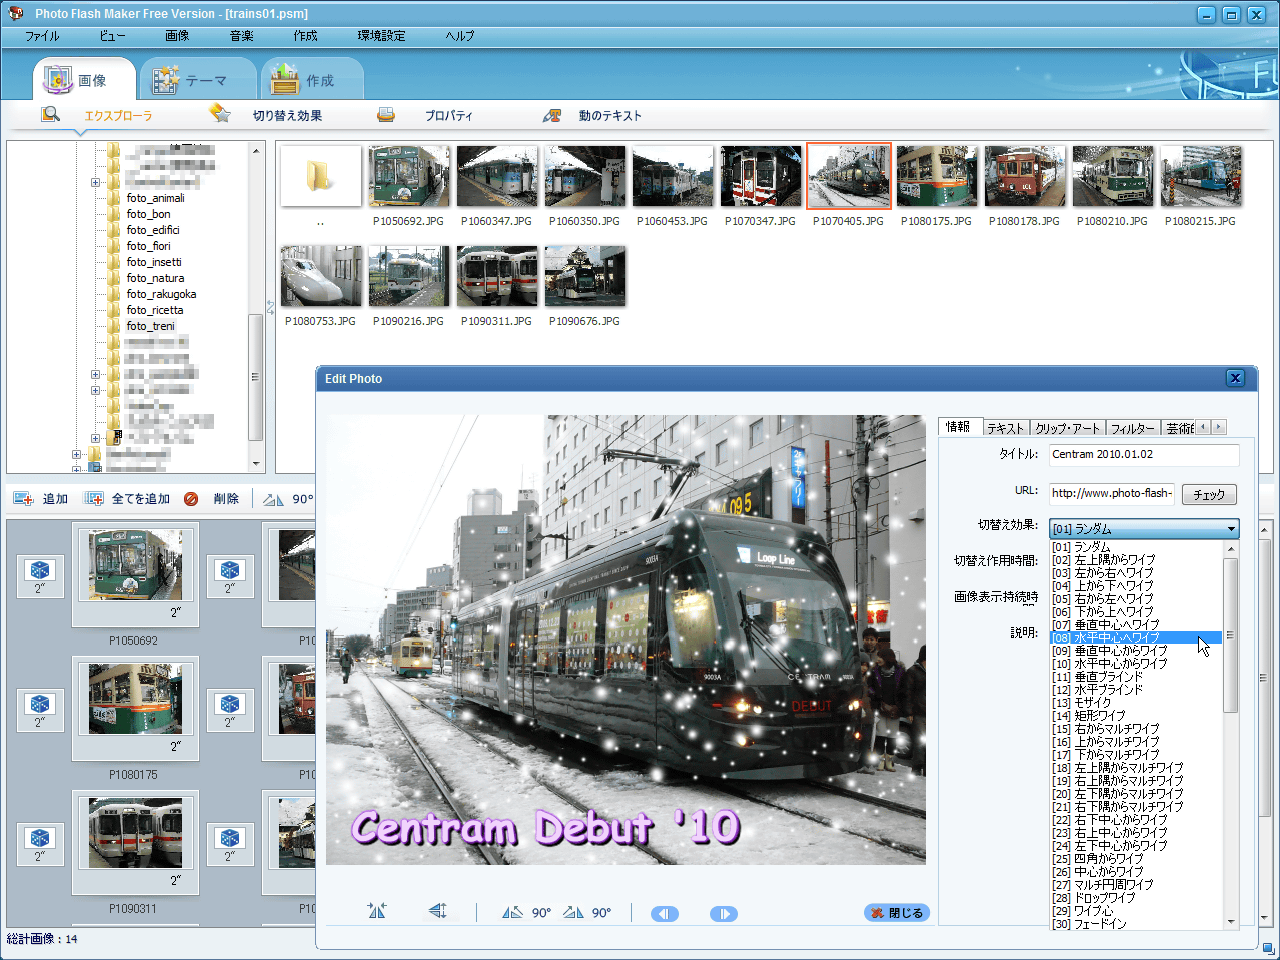Click the vertical flip icon in Edit Photo

click(437, 911)
